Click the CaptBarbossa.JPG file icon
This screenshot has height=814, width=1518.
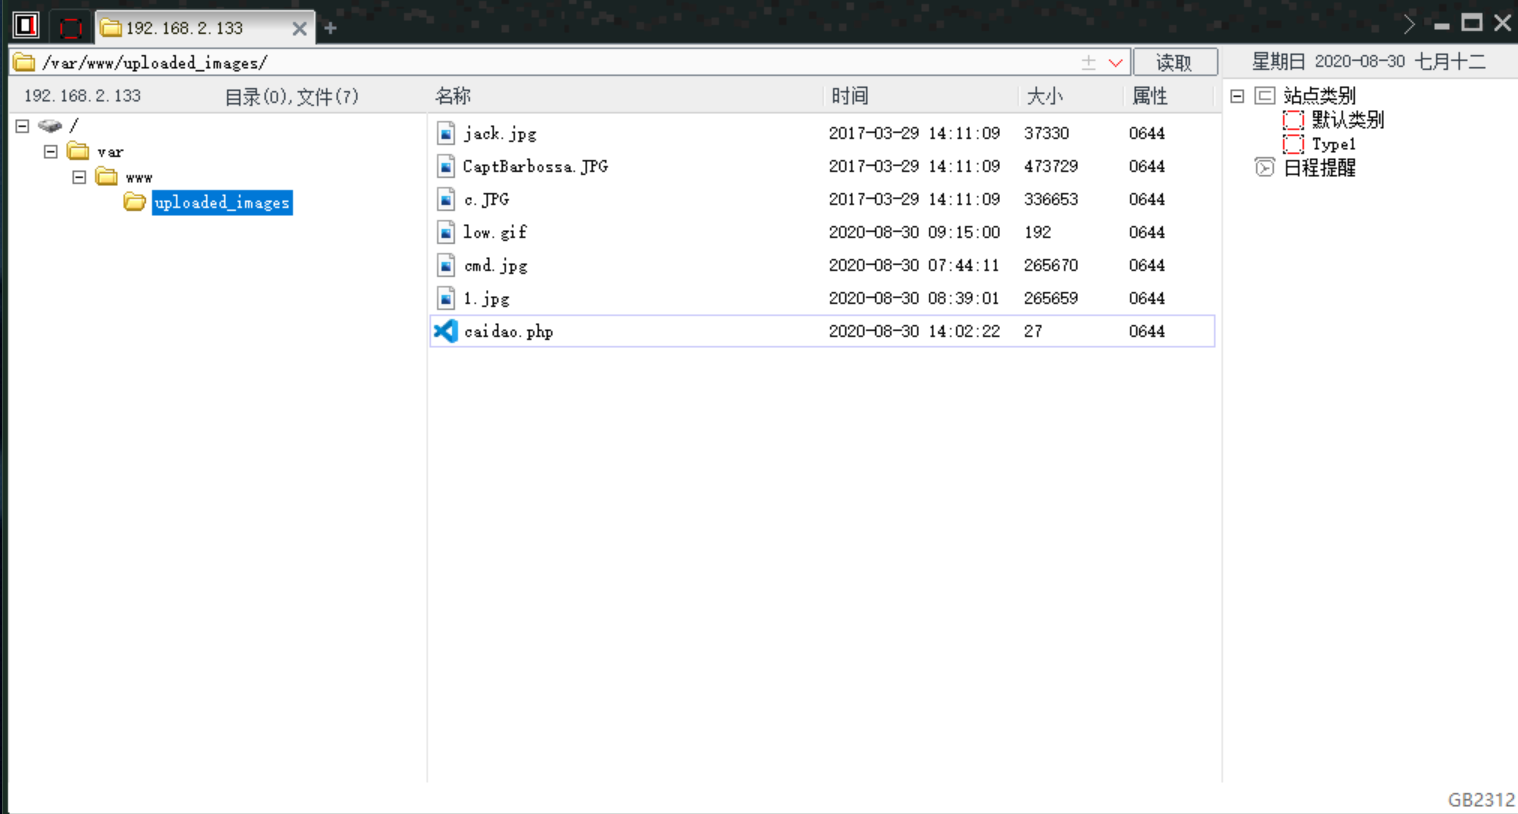click(x=446, y=166)
